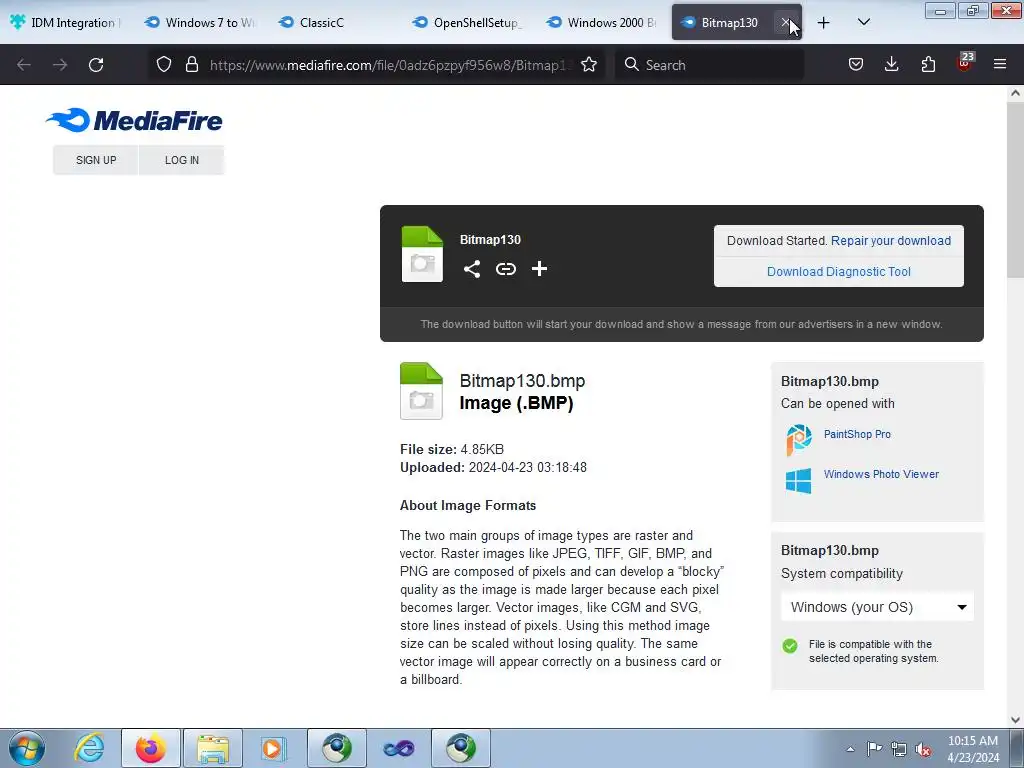Click the forward navigation arrow

pyautogui.click(x=60, y=65)
